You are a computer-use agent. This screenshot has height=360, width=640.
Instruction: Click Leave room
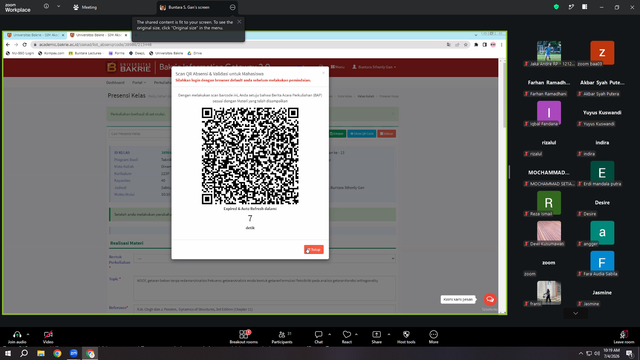(624, 337)
